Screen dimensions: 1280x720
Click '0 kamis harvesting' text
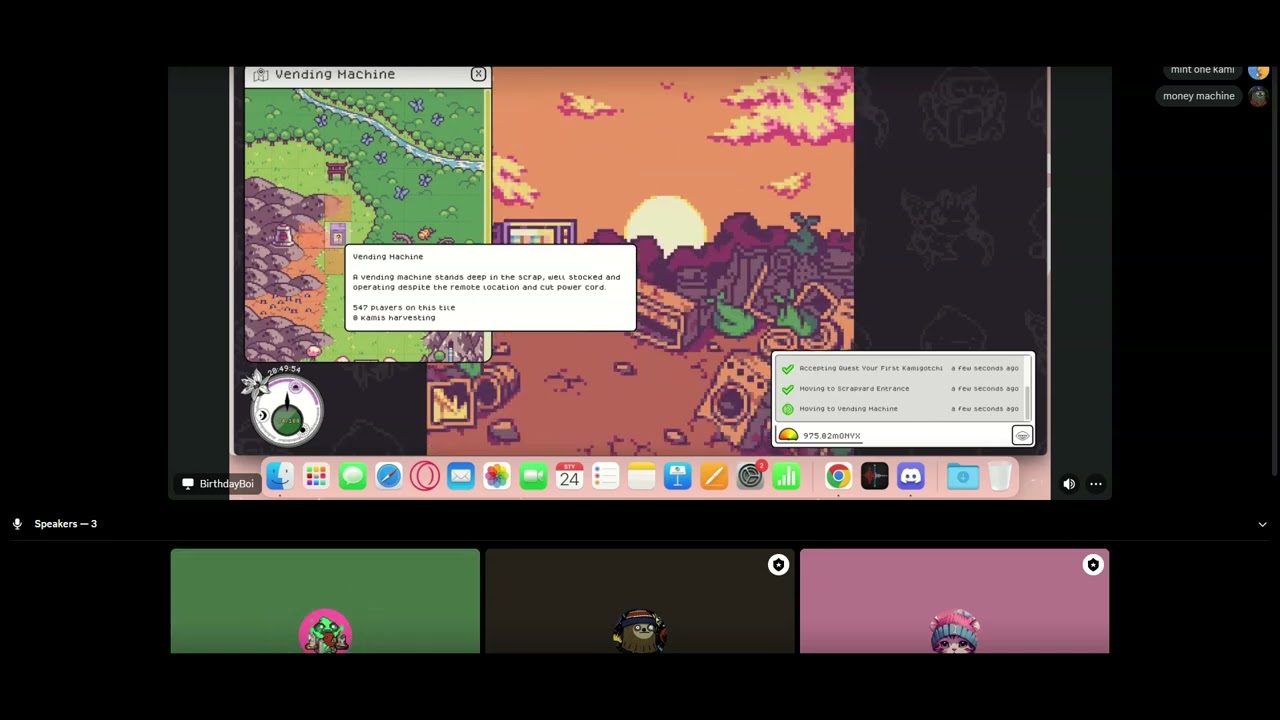tap(393, 318)
